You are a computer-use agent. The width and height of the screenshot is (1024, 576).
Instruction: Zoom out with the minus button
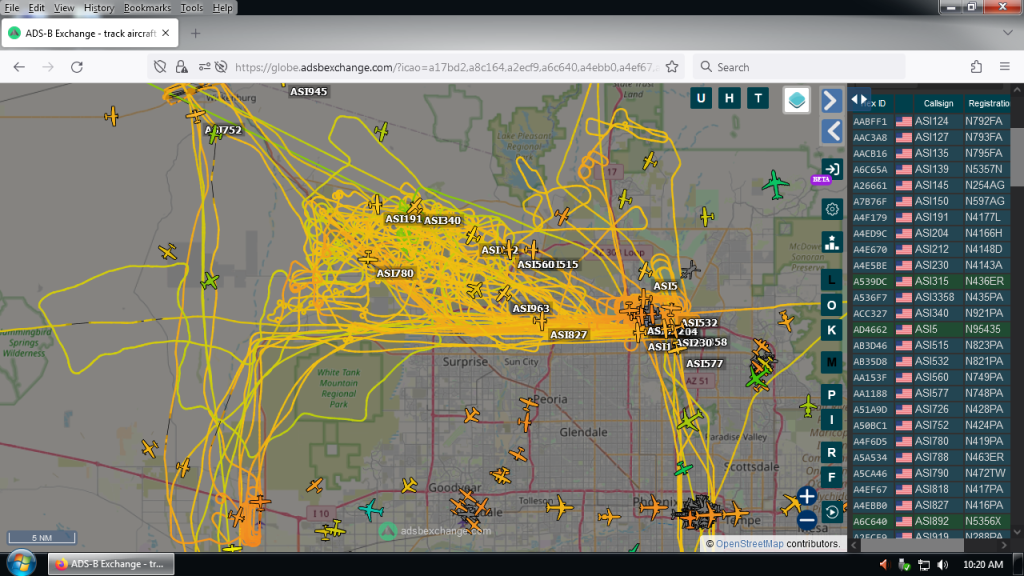(807, 520)
